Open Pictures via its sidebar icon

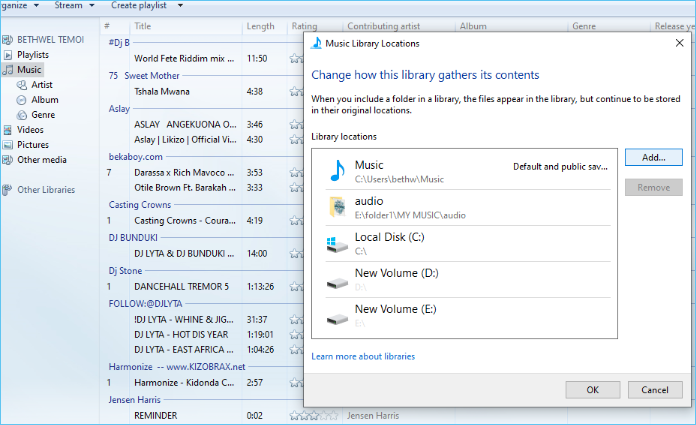pyautogui.click(x=9, y=145)
